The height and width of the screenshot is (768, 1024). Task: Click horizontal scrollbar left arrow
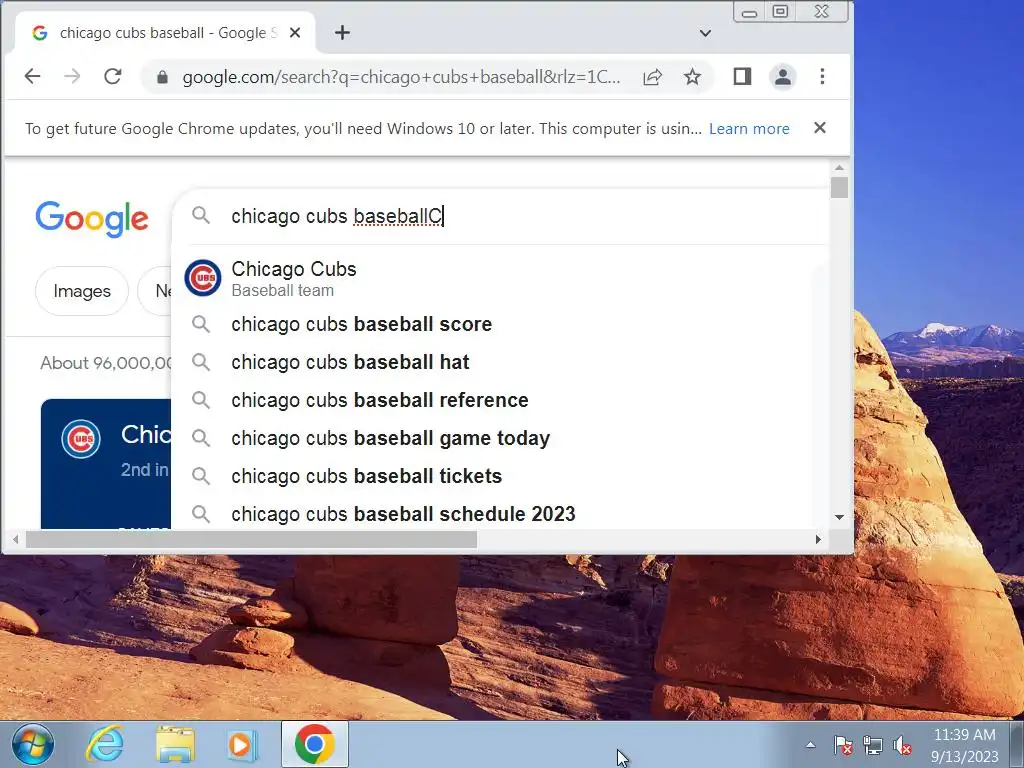point(15,539)
